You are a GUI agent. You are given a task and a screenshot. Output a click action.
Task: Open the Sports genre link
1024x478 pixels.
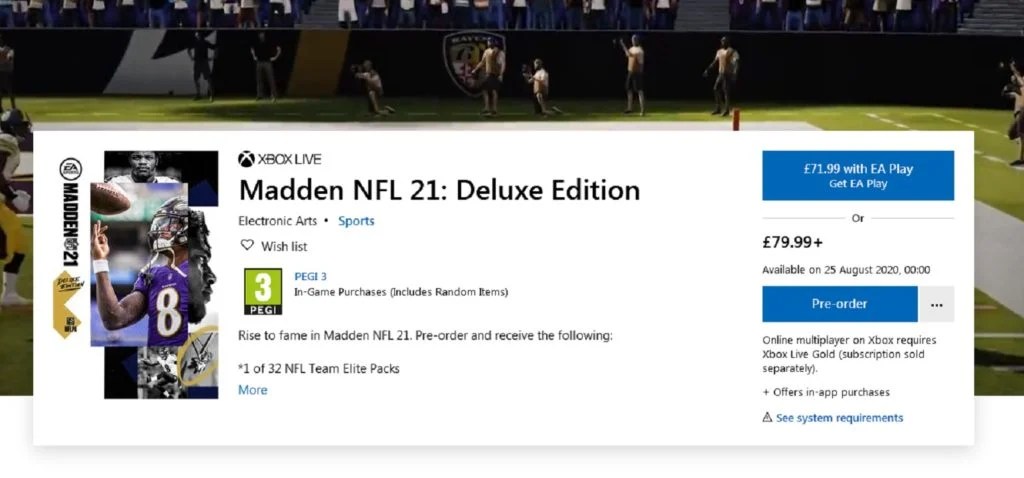click(x=357, y=221)
